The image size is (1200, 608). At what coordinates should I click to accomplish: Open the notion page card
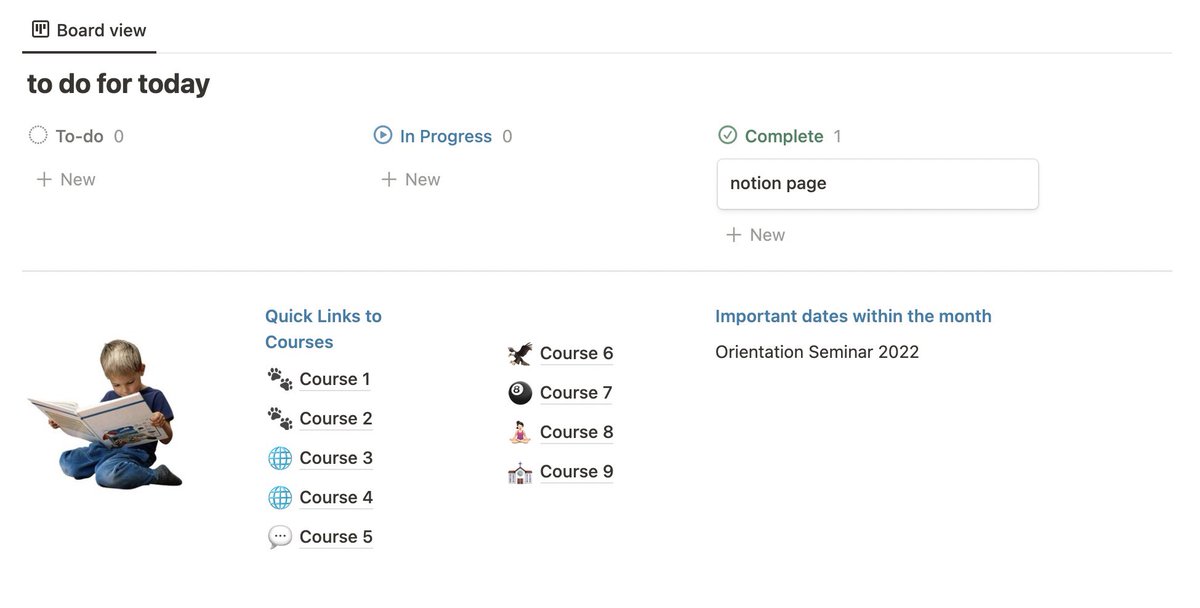pyautogui.click(x=878, y=184)
